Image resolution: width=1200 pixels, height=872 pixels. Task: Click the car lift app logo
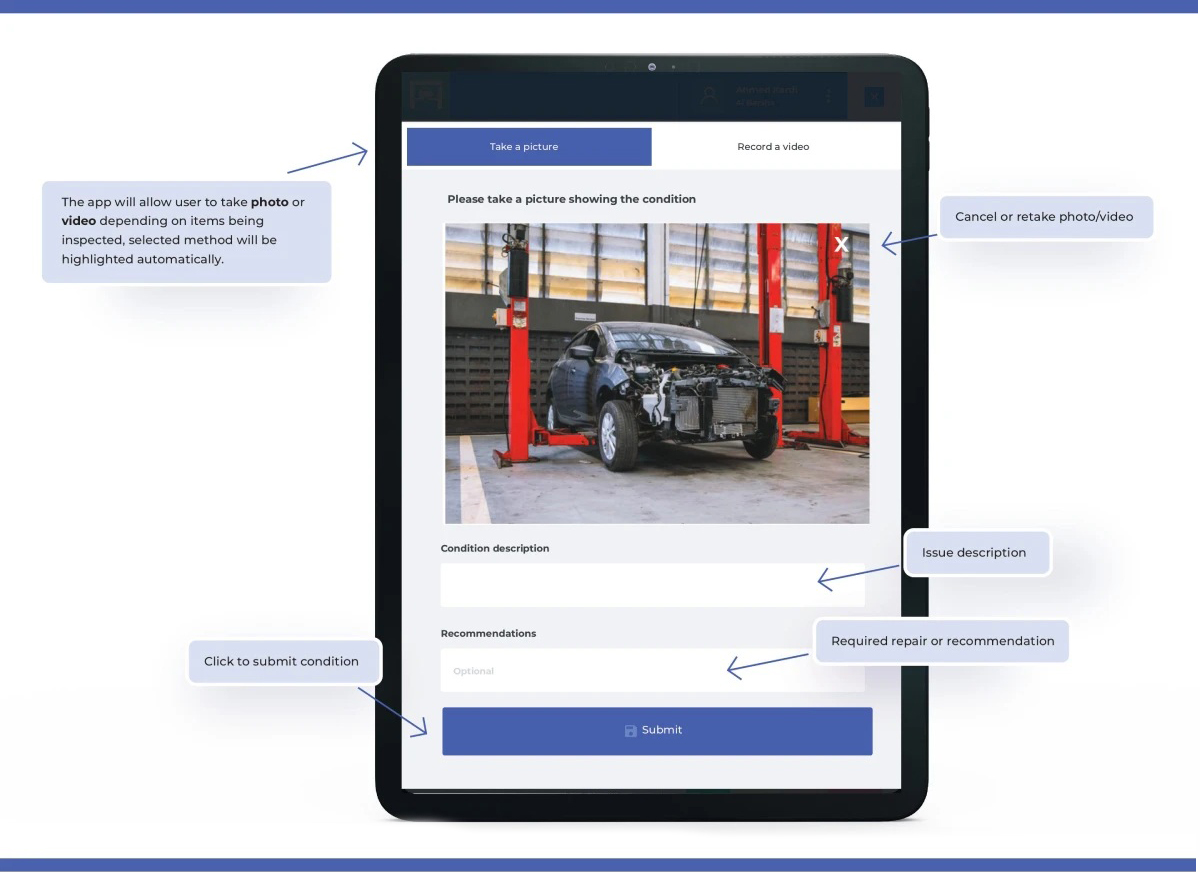click(x=429, y=96)
